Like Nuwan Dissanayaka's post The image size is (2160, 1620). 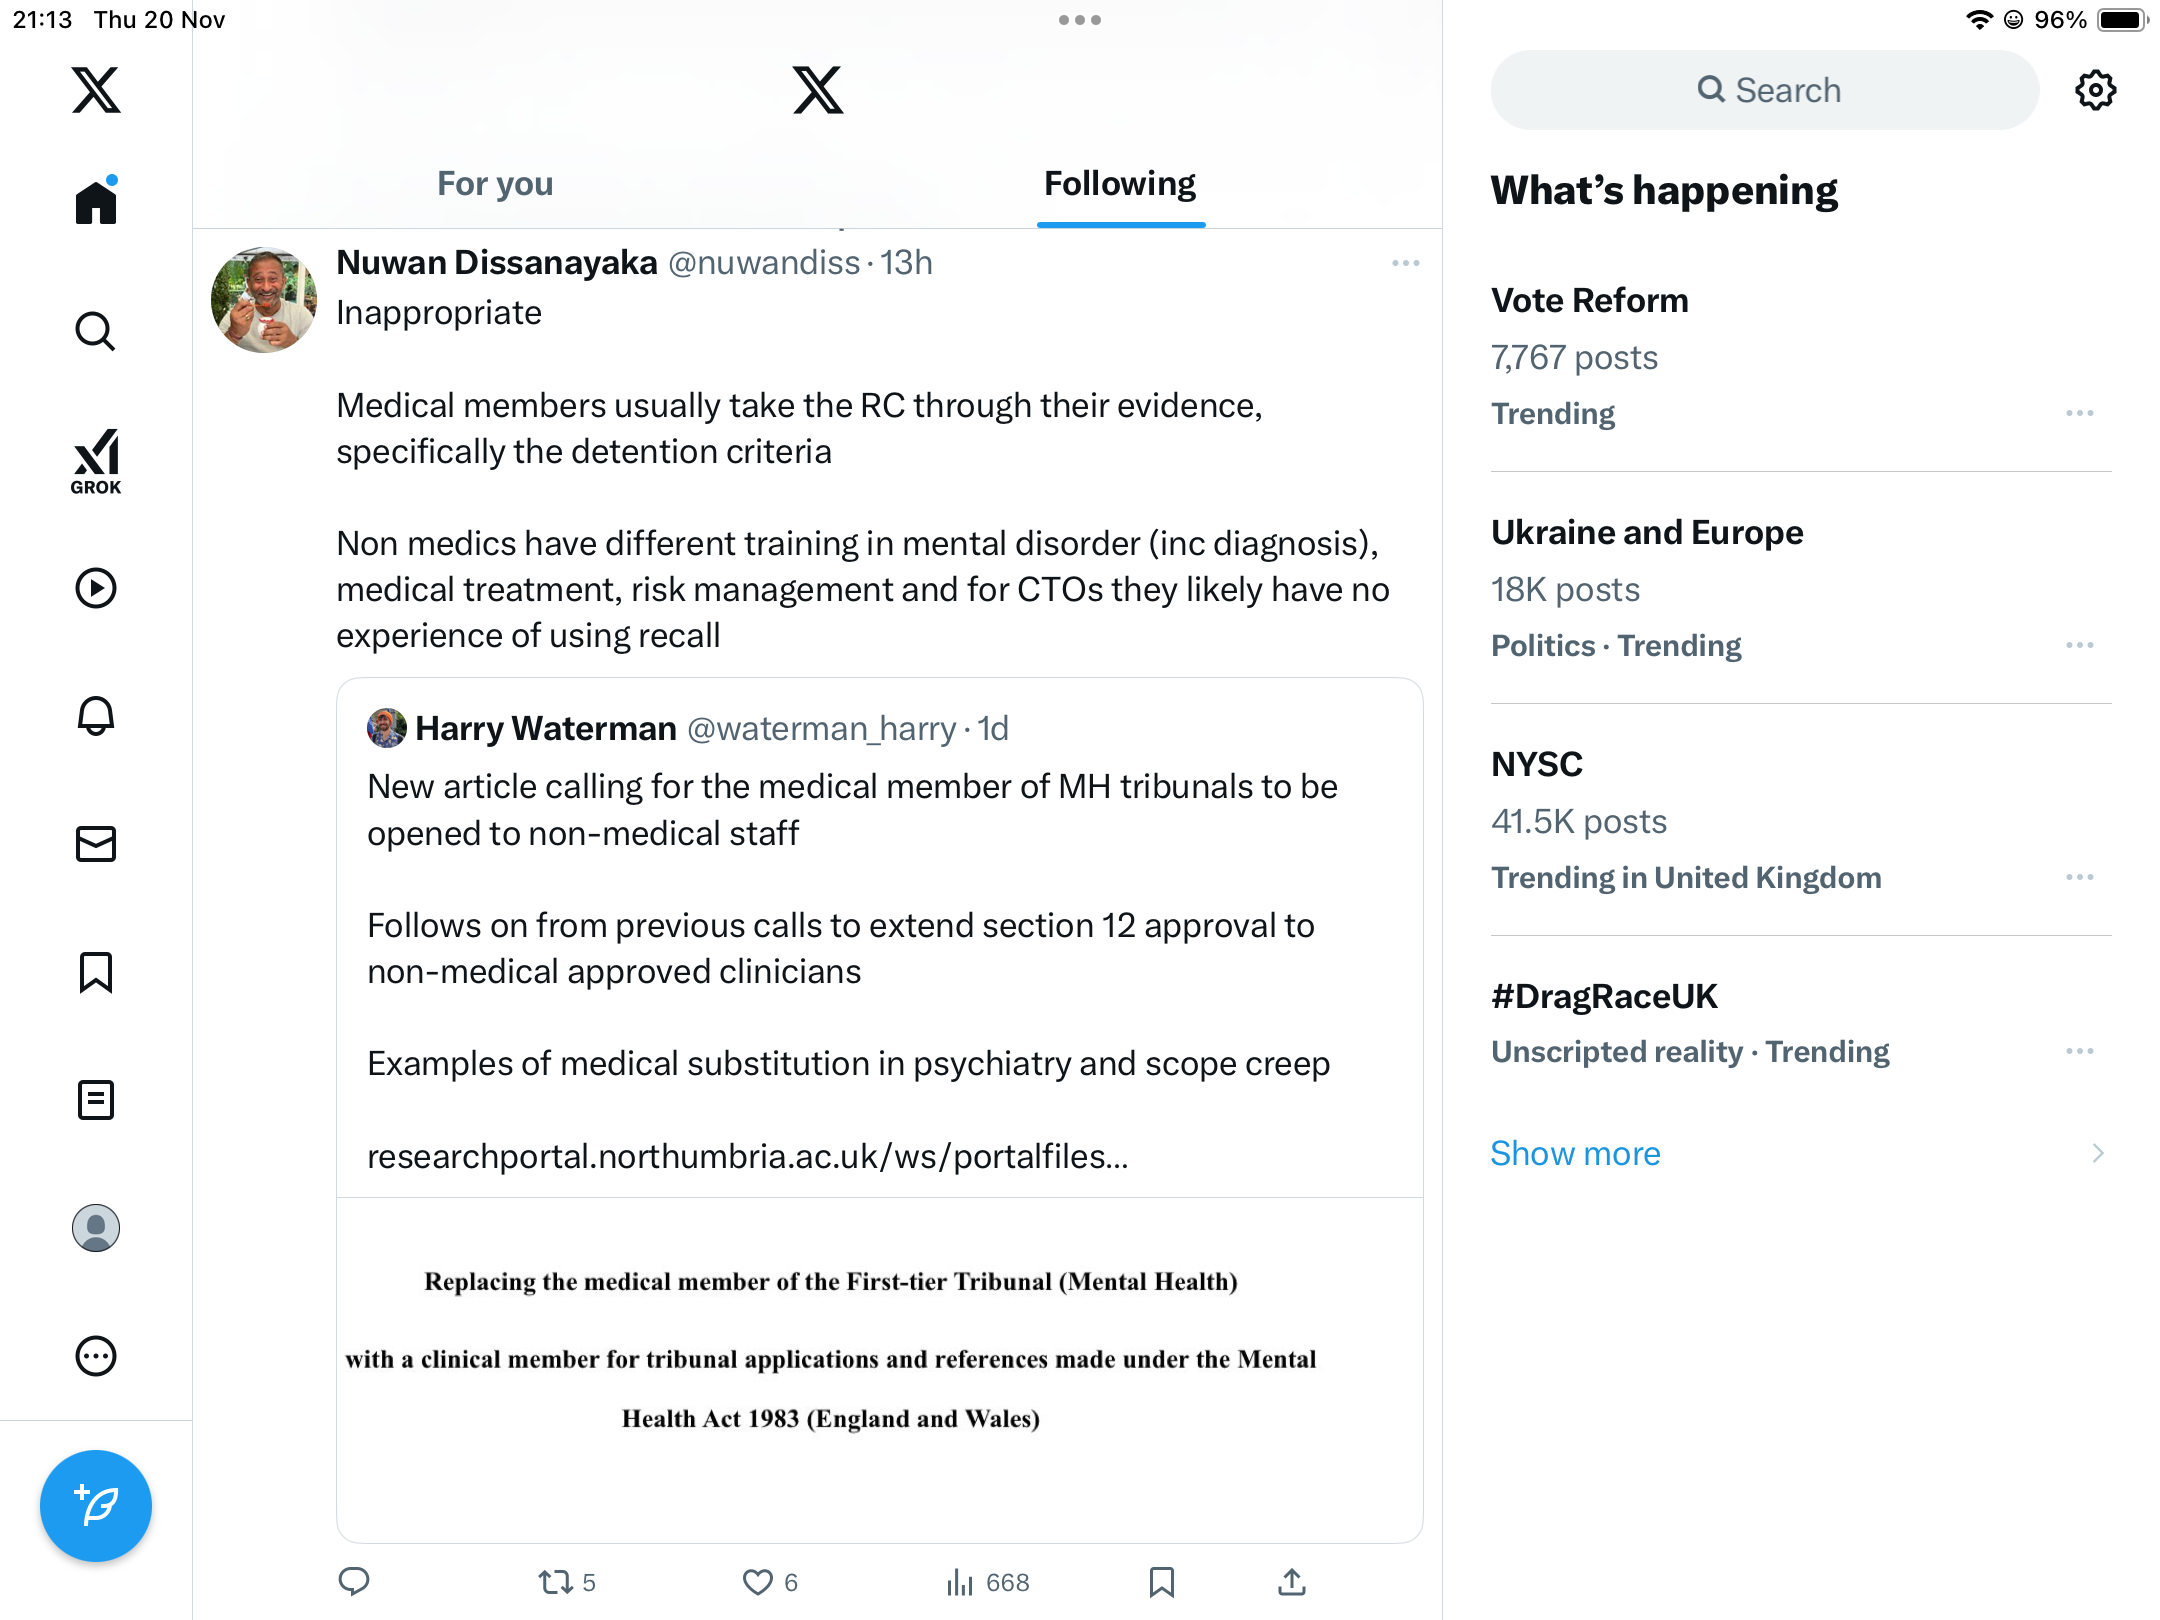[x=758, y=1582]
